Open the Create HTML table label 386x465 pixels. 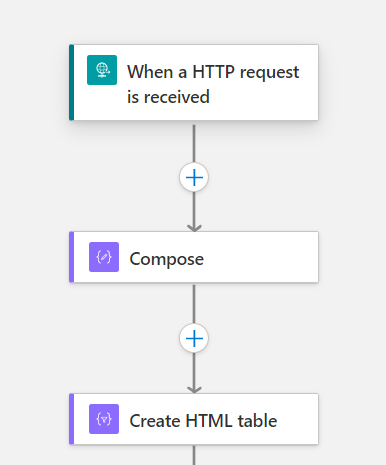tap(203, 421)
